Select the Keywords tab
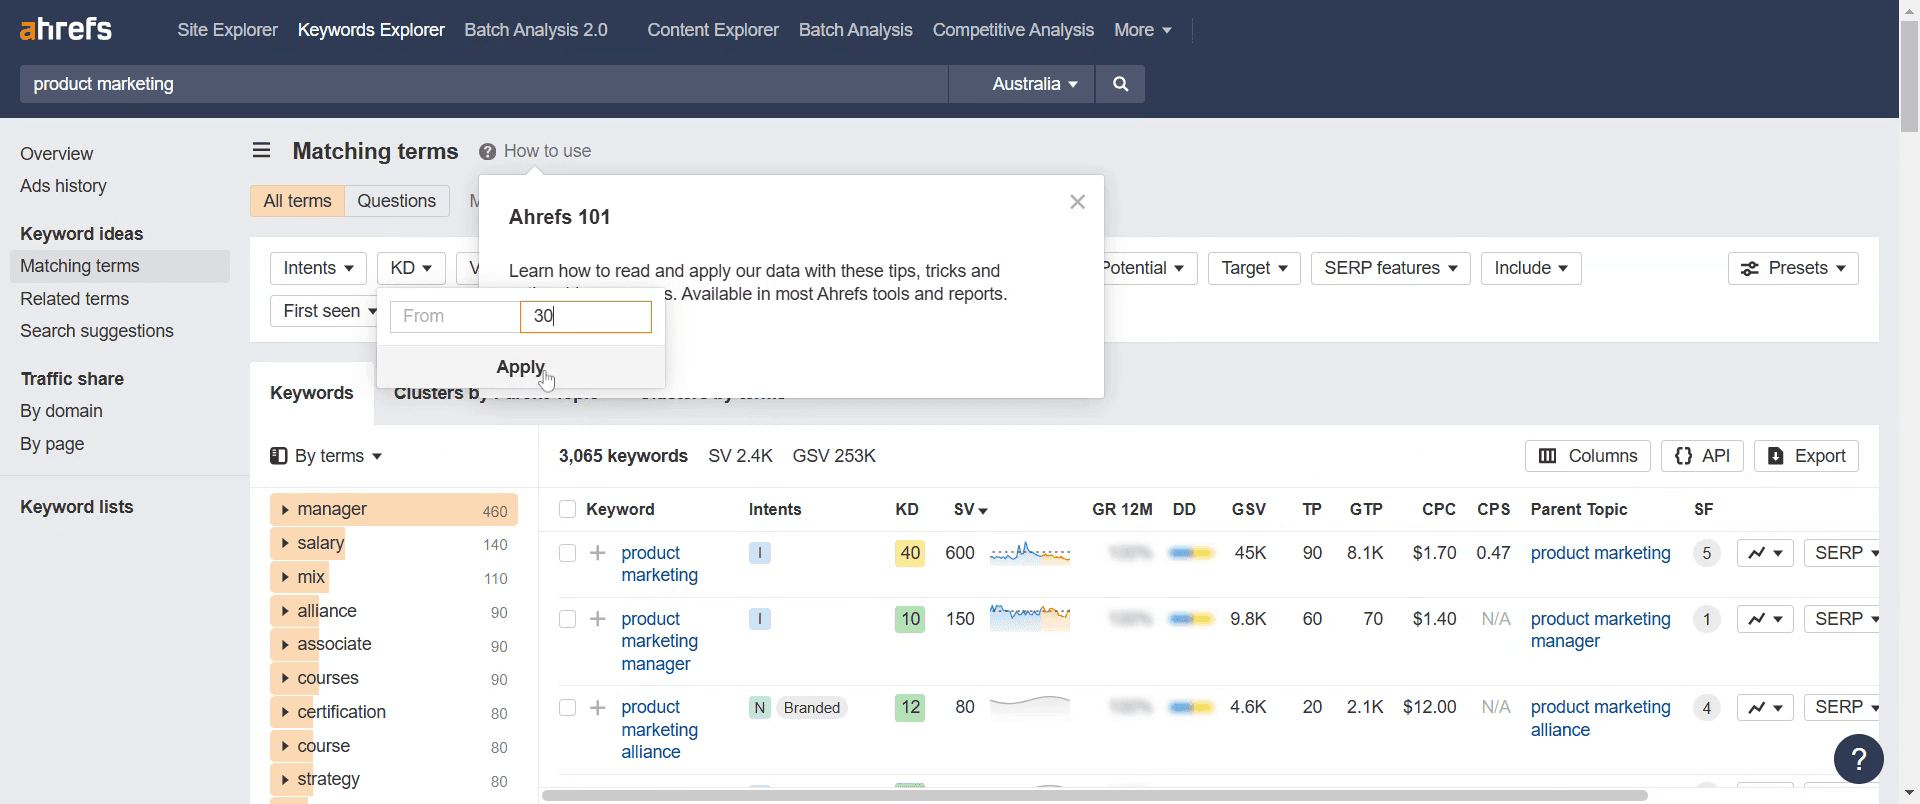Image resolution: width=1920 pixels, height=804 pixels. pyautogui.click(x=312, y=393)
